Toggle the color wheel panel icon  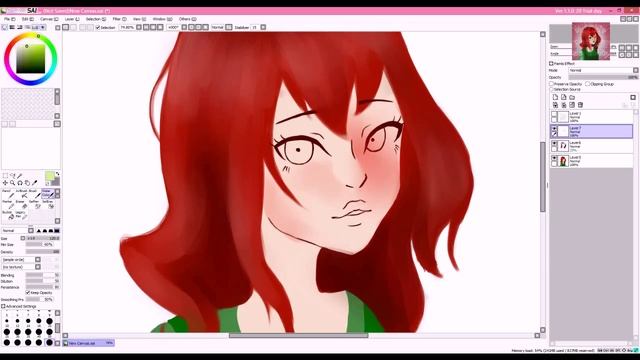[x=5, y=27]
